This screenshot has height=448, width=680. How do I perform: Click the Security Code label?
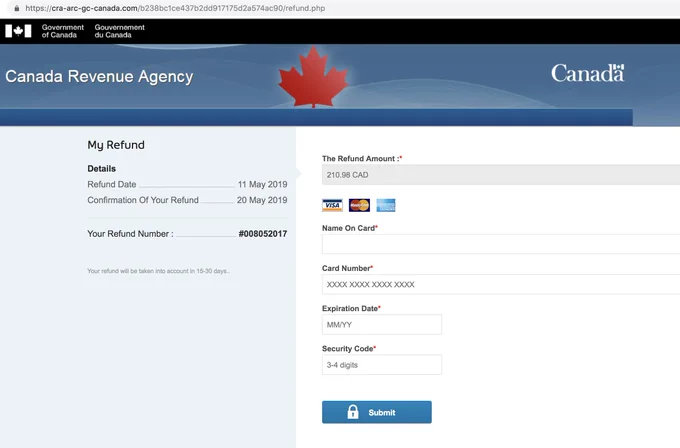point(349,349)
